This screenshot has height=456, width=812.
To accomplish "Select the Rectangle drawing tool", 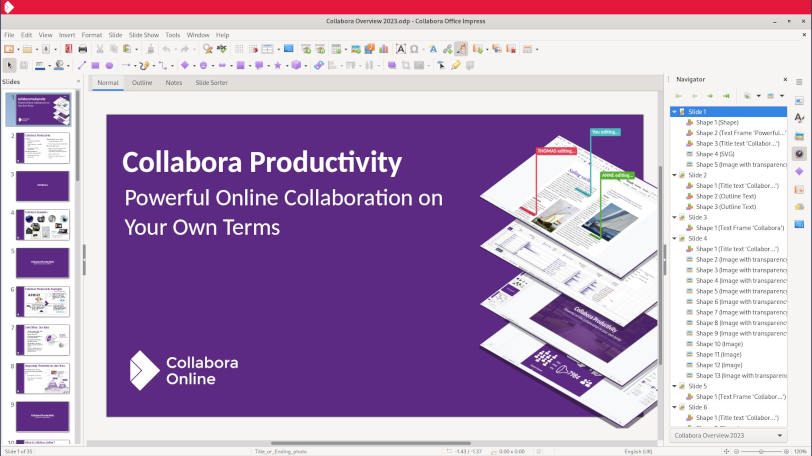I will [x=95, y=65].
